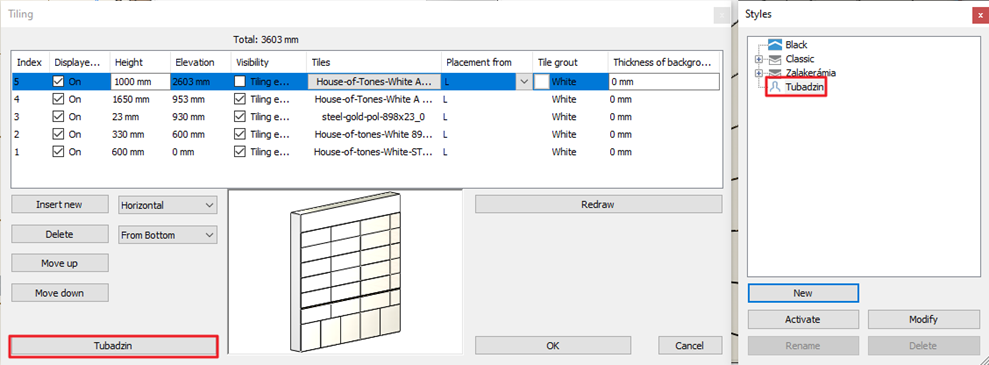Toggle Displayed checkbox for index 5 row
The image size is (989, 365).
(x=59, y=81)
